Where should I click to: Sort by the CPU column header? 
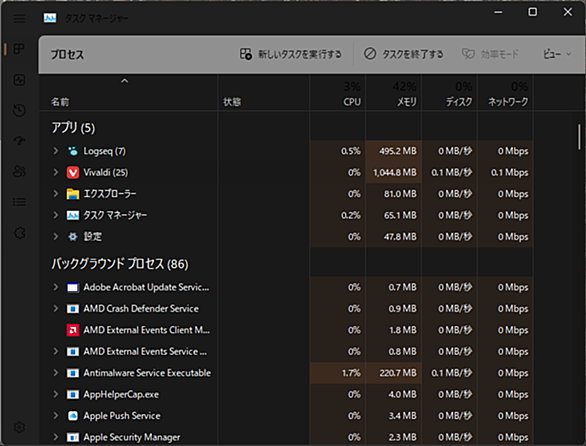click(x=337, y=93)
